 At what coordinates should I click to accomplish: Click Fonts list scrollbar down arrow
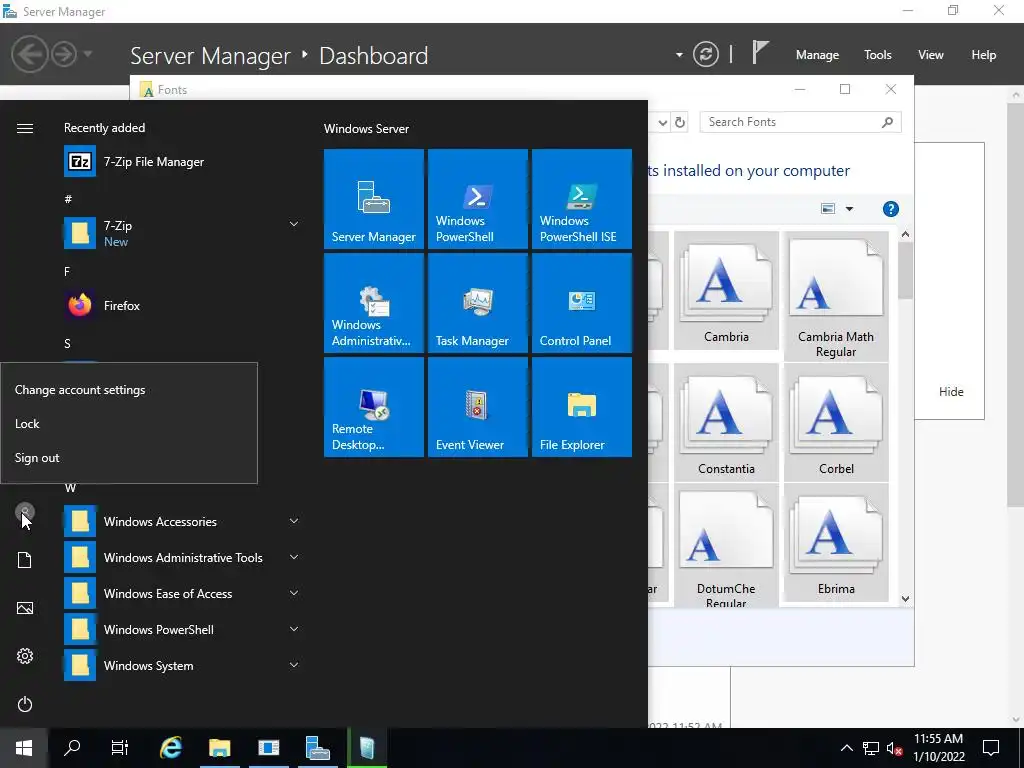tap(905, 599)
